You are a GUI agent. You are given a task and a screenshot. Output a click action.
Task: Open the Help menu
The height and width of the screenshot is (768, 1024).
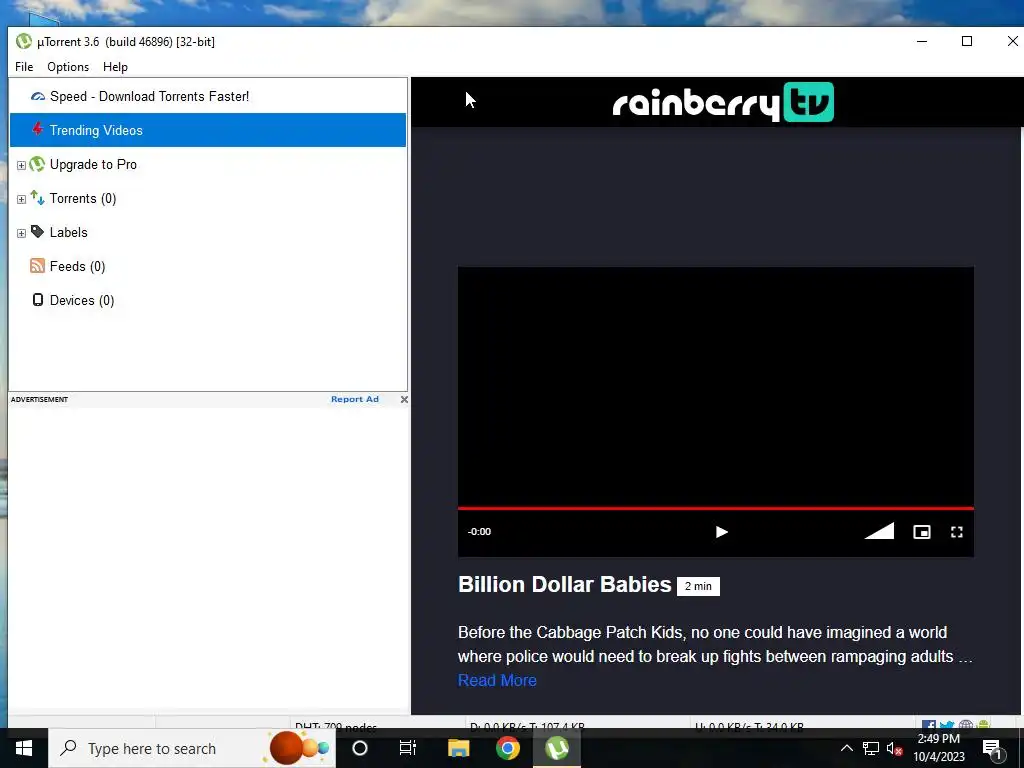tap(115, 67)
